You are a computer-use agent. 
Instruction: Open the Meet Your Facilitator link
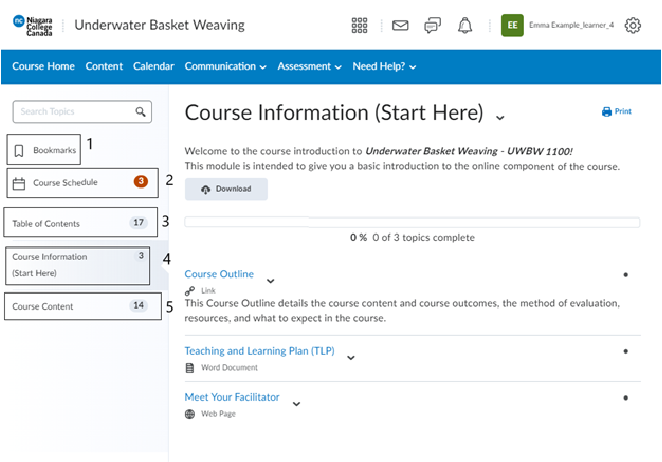click(x=232, y=397)
